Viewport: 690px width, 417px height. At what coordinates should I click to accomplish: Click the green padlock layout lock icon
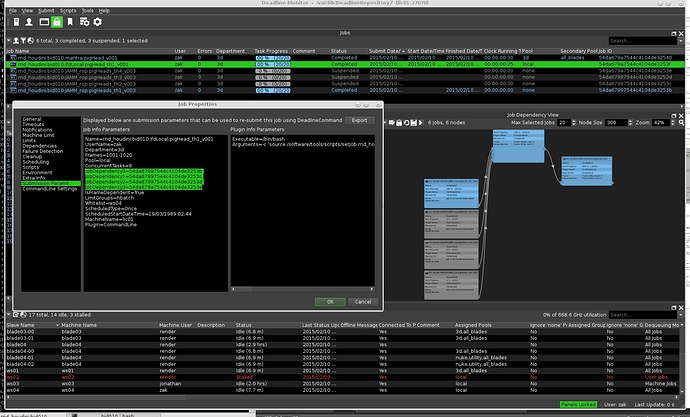click(x=57, y=22)
